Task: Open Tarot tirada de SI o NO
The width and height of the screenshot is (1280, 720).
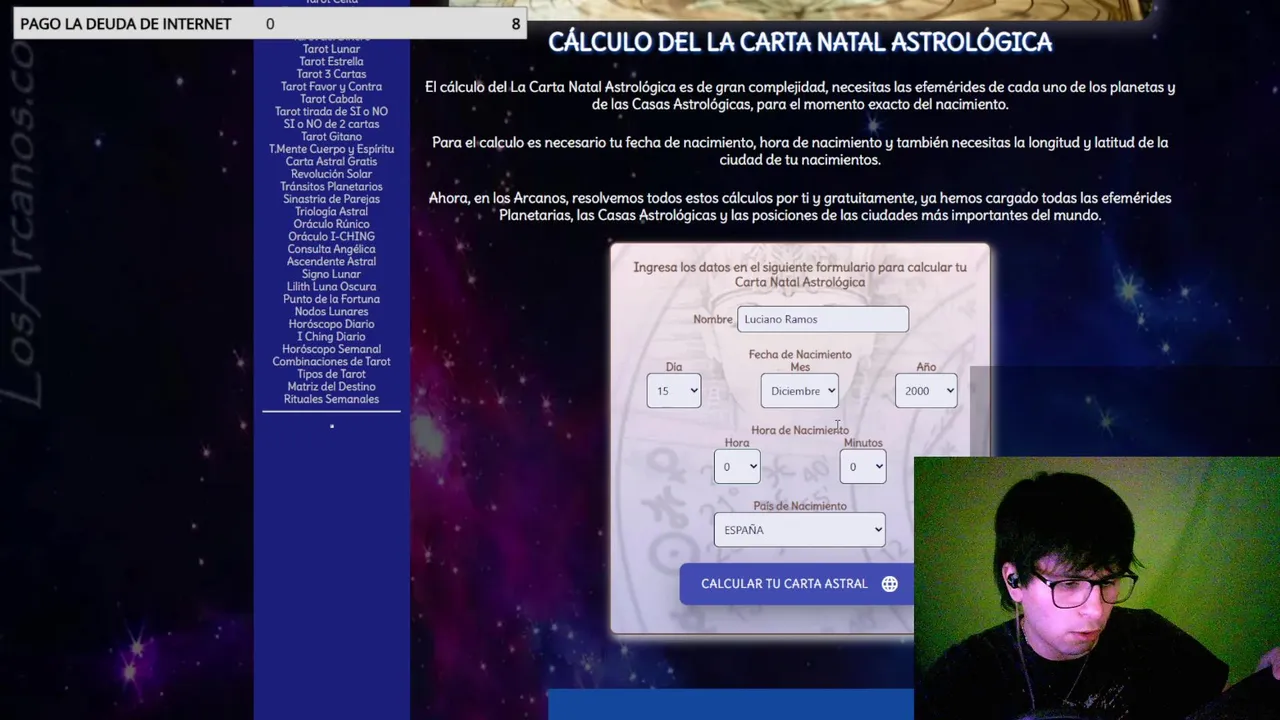Action: (x=331, y=111)
